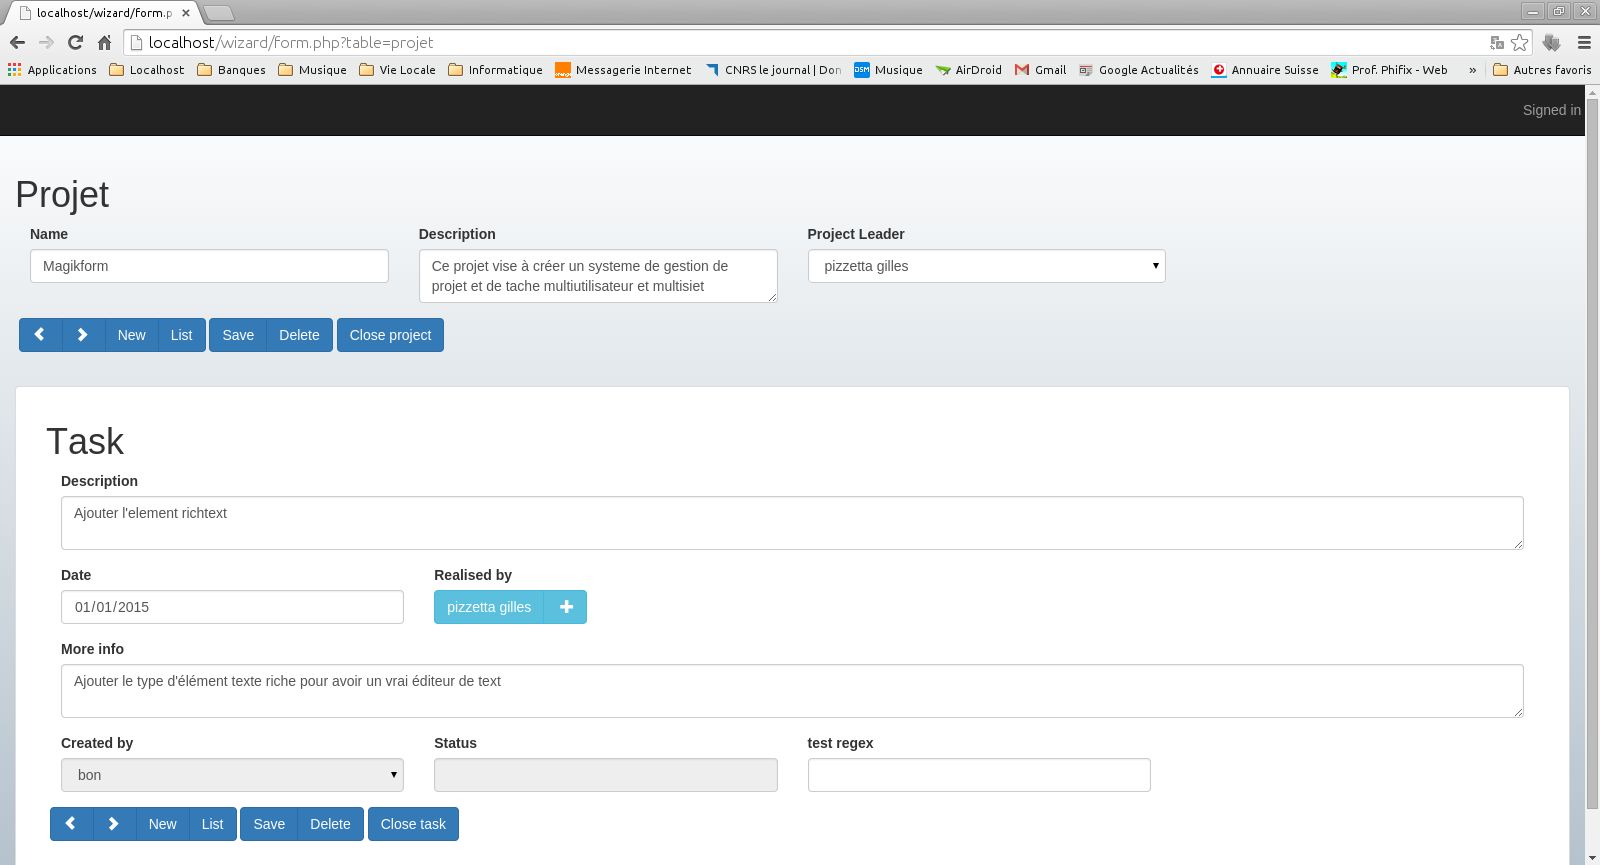
Task: Open Messagerie Internet bookmark
Action: pos(623,70)
